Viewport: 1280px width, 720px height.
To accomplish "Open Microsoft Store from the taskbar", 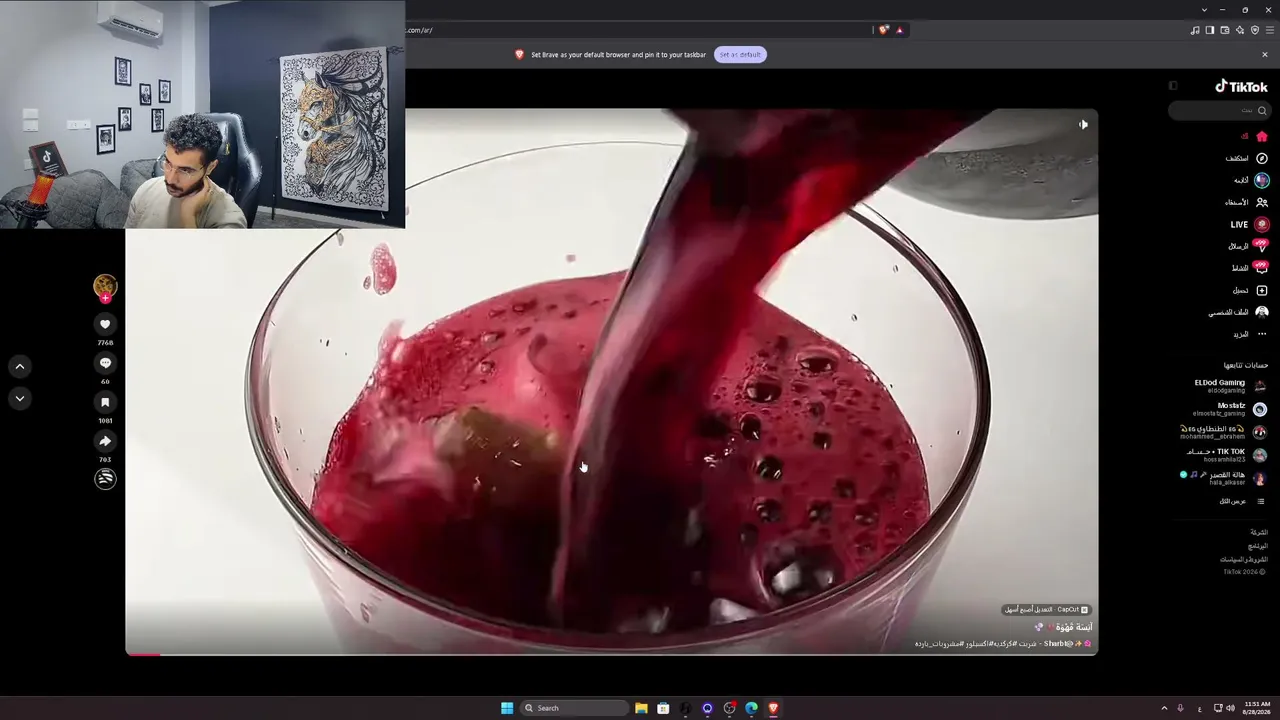I will (x=663, y=708).
